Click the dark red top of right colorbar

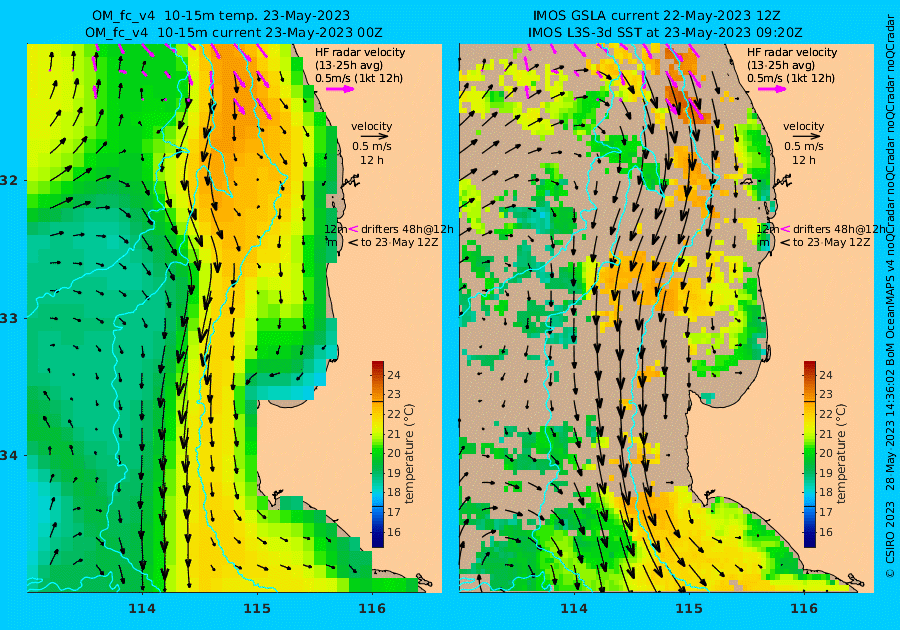(x=809, y=365)
